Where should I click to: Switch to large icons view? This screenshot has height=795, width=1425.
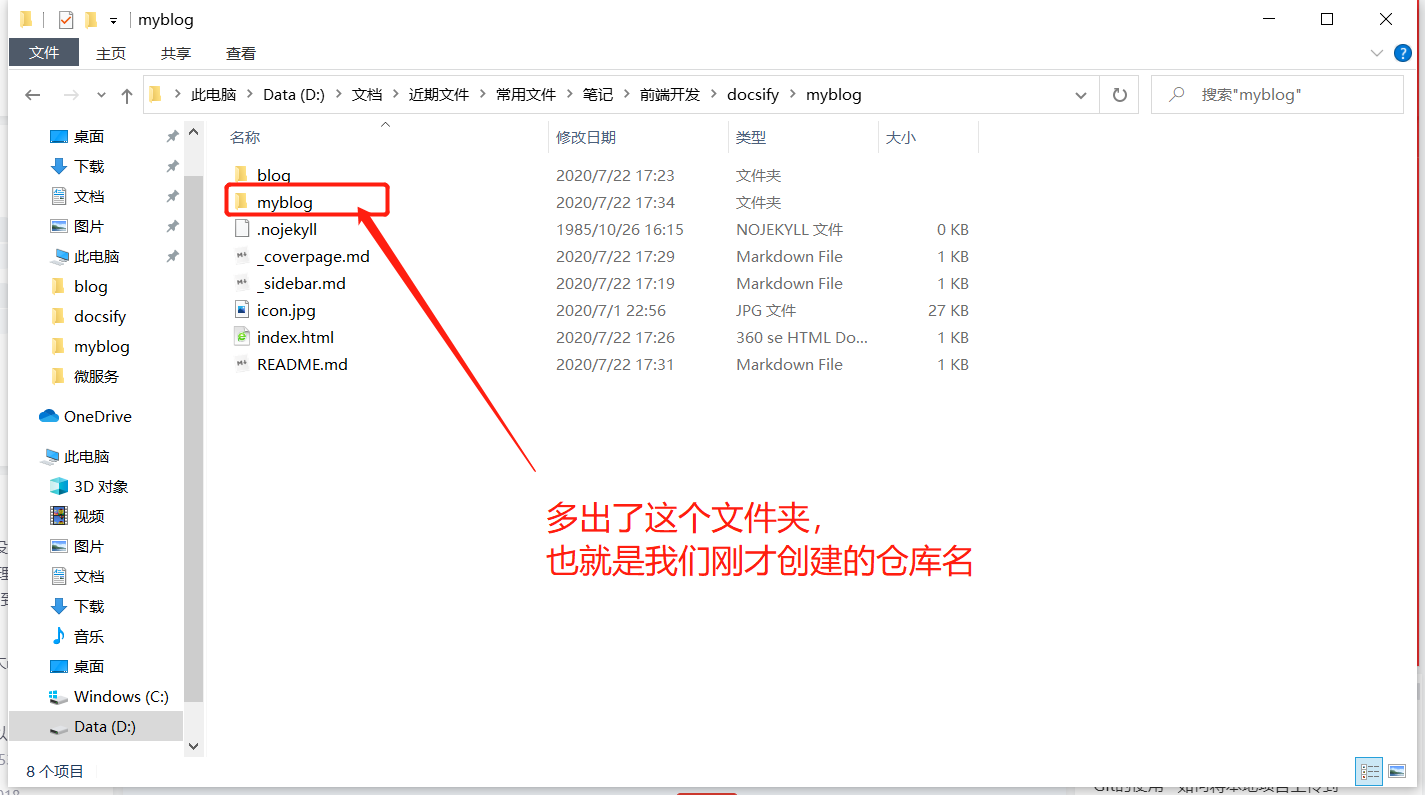point(1396,771)
